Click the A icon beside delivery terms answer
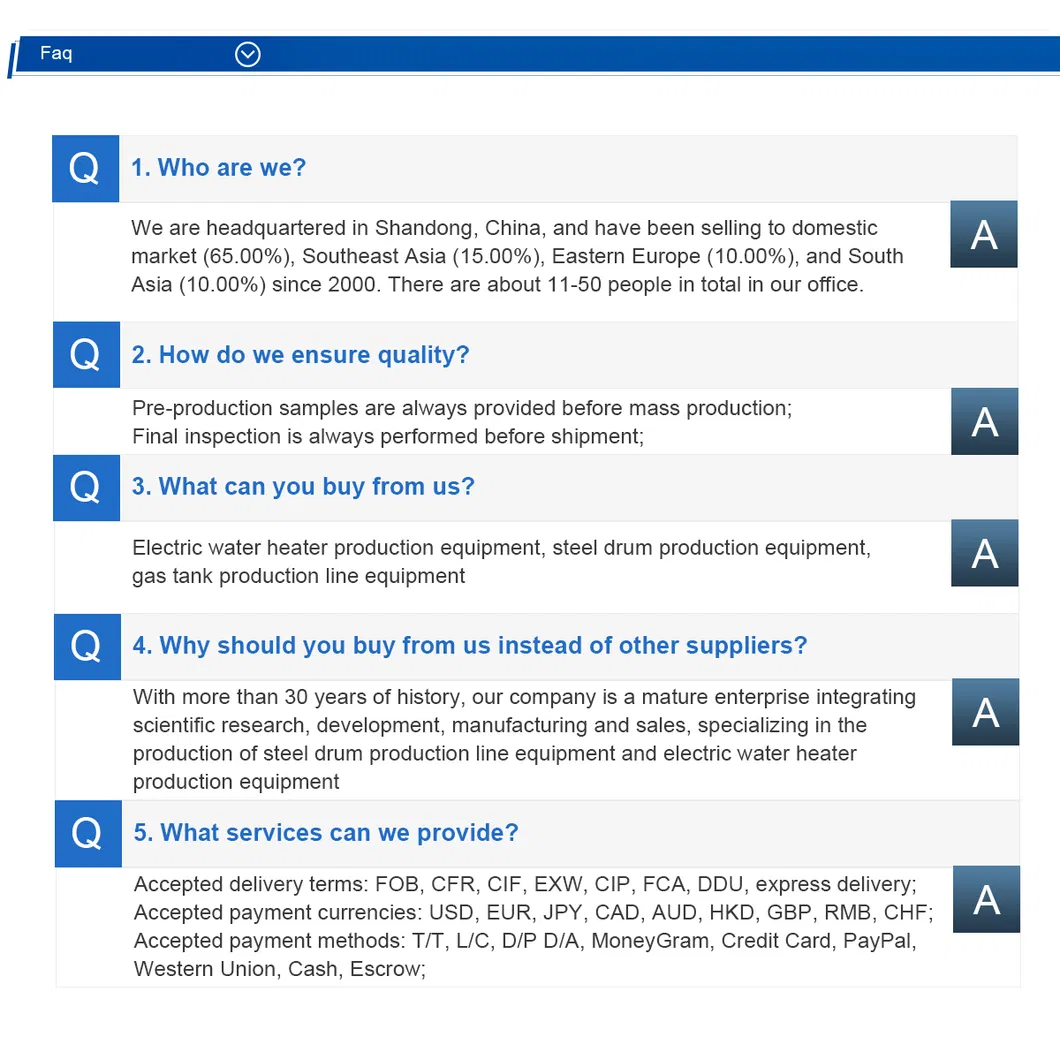This screenshot has width=1060, height=1037. pos(986,899)
